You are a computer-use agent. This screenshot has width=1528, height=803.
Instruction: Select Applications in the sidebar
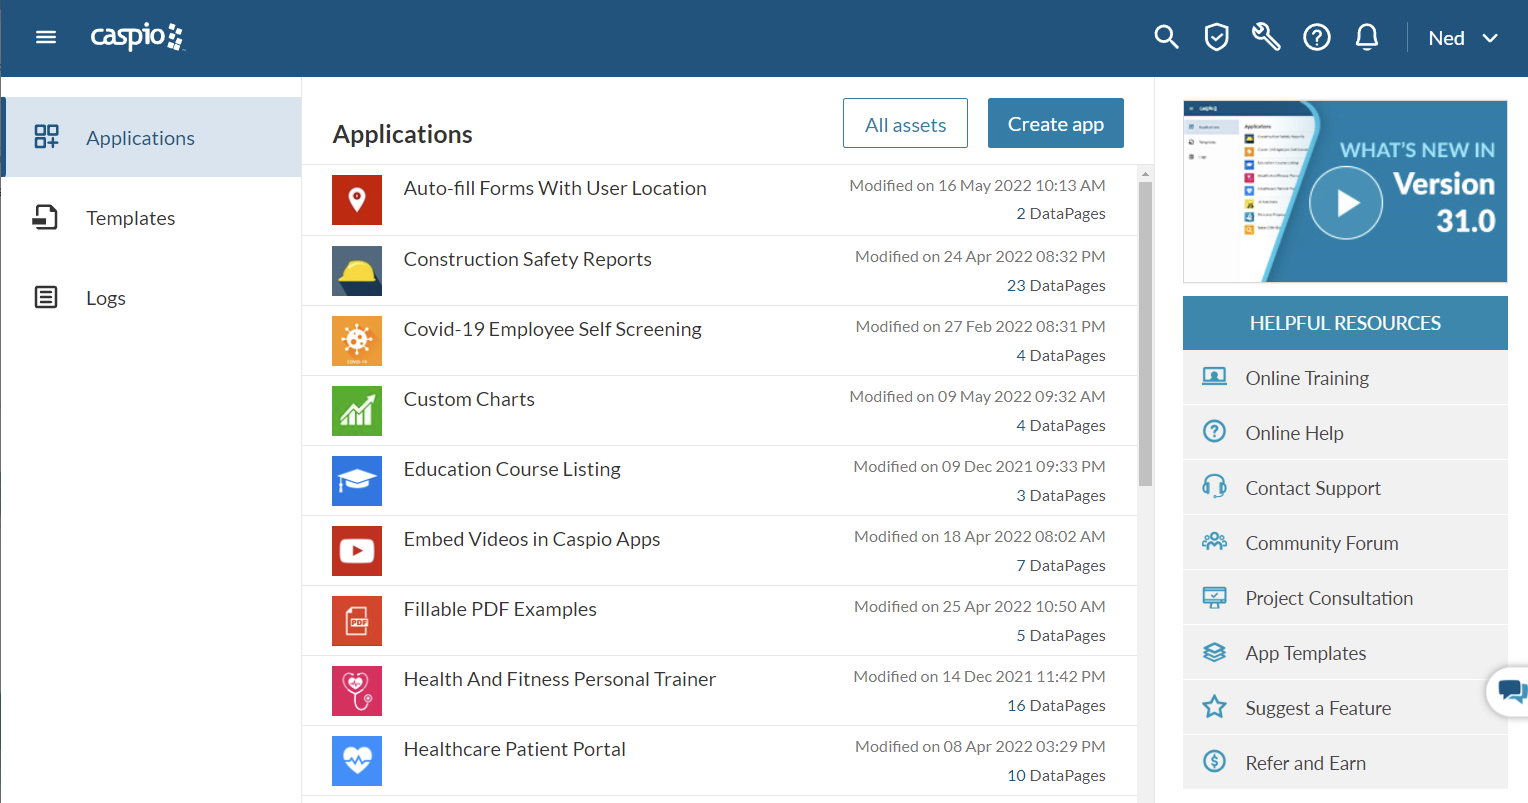coord(140,138)
